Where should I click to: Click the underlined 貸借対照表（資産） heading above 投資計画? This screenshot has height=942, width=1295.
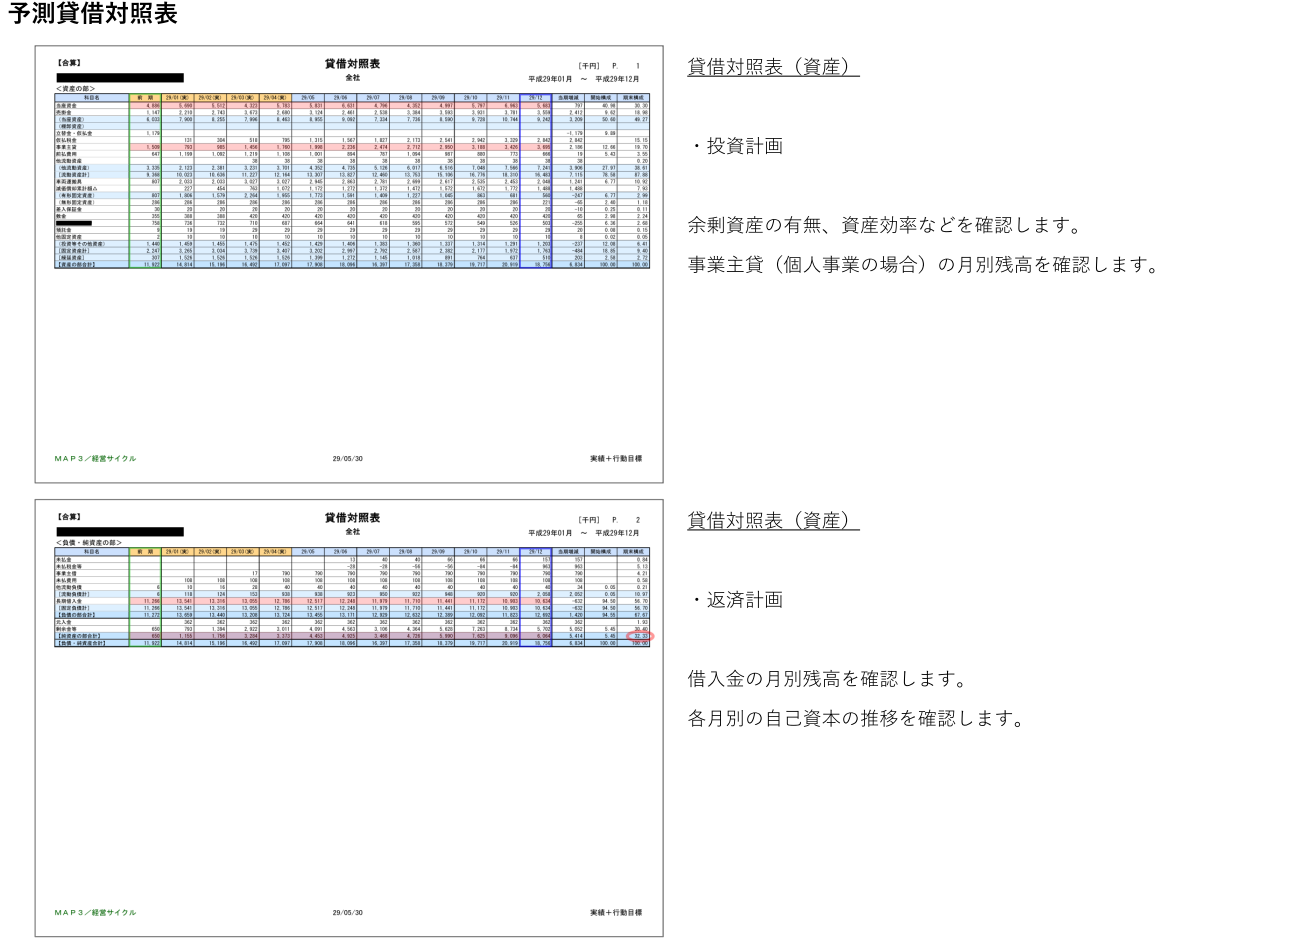click(x=773, y=67)
